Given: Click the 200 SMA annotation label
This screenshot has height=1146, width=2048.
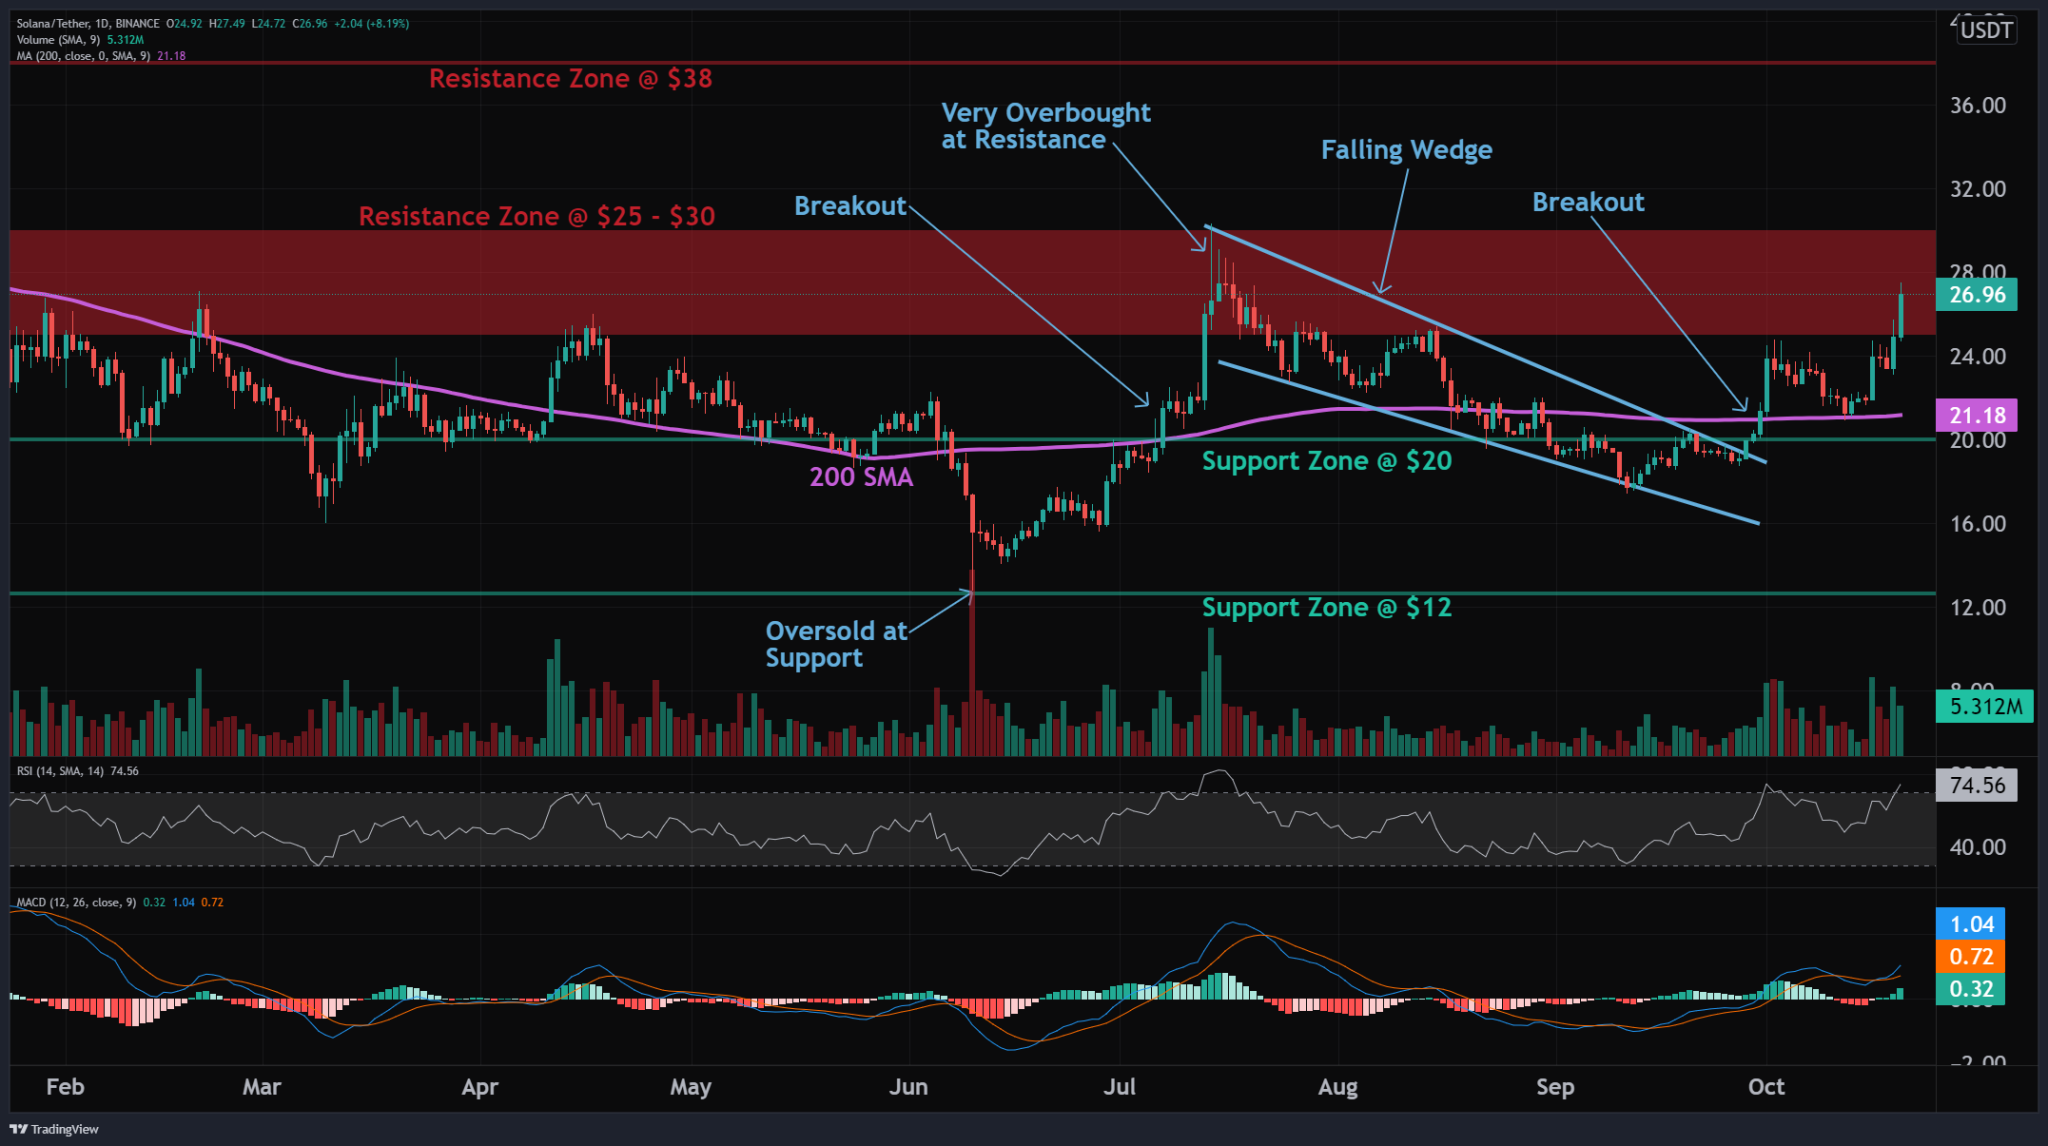Looking at the screenshot, I should 862,478.
